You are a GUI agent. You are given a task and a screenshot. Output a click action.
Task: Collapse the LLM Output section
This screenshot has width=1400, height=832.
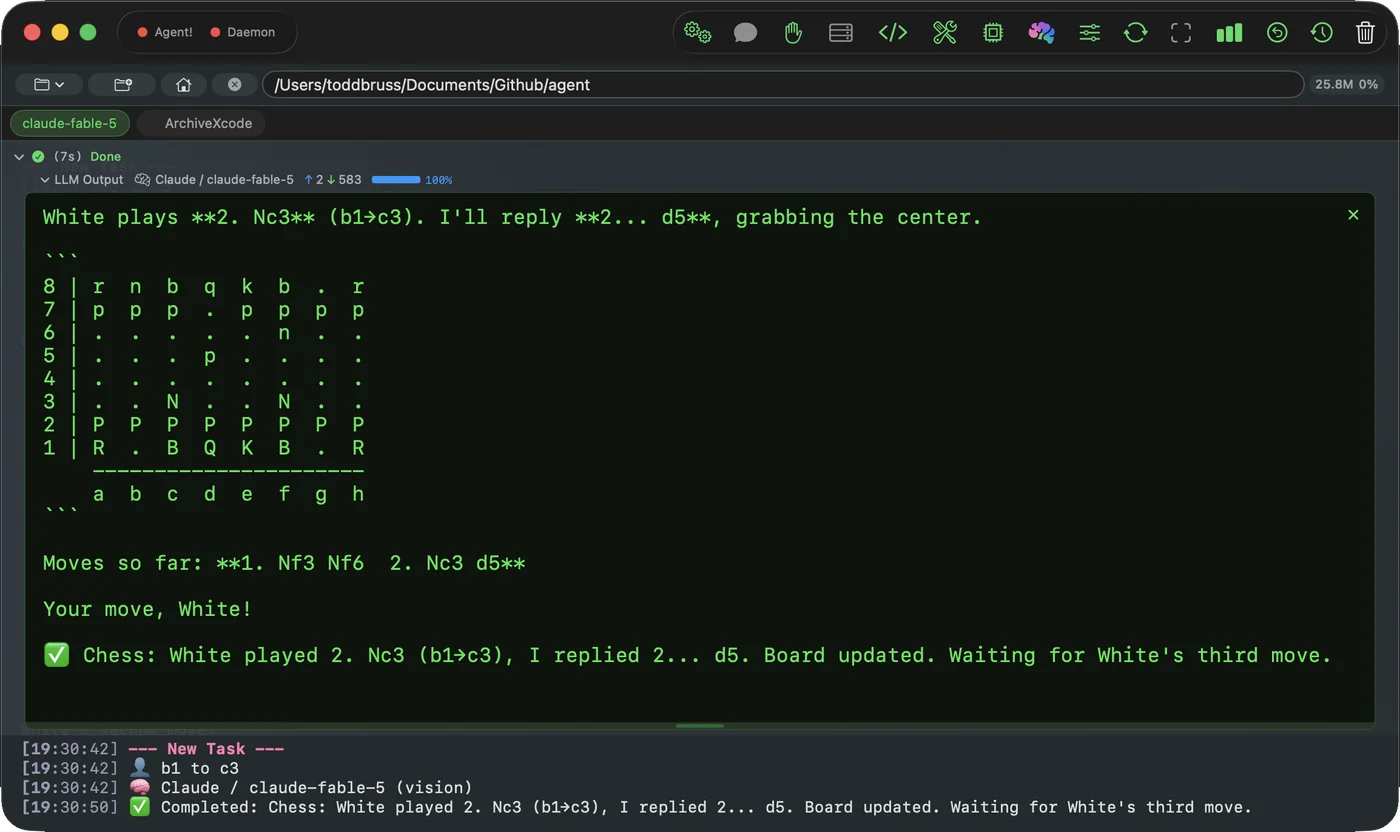point(45,180)
